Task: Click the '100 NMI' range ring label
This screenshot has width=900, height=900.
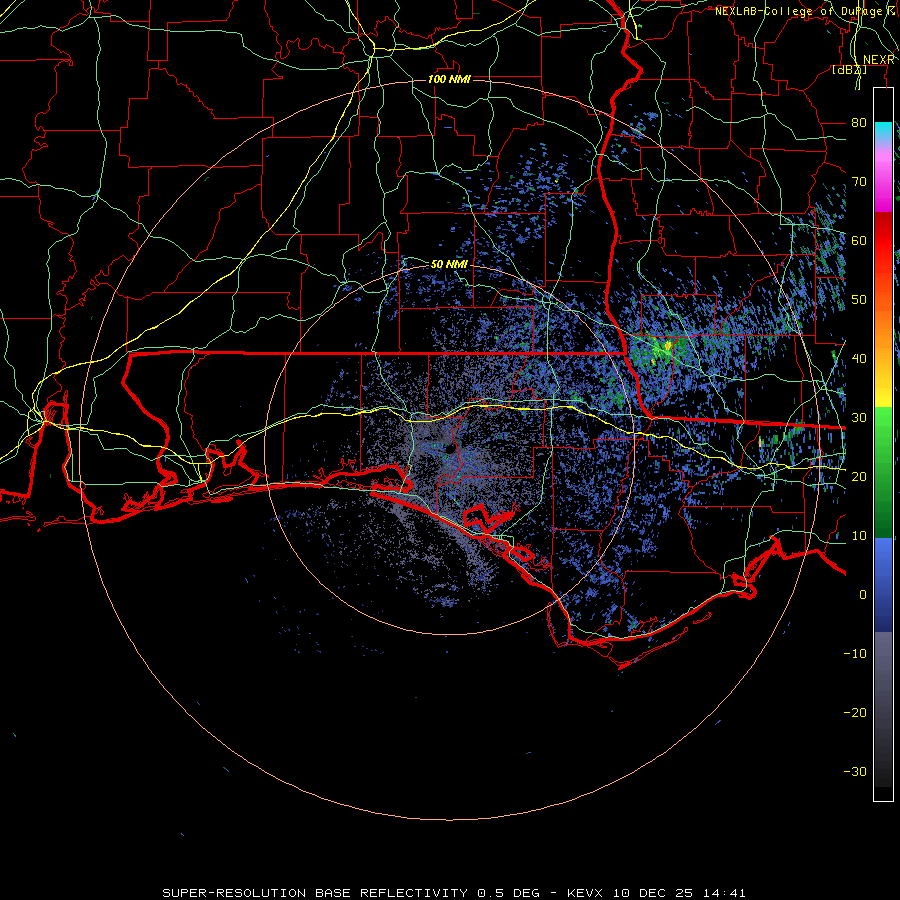Action: pos(449,79)
